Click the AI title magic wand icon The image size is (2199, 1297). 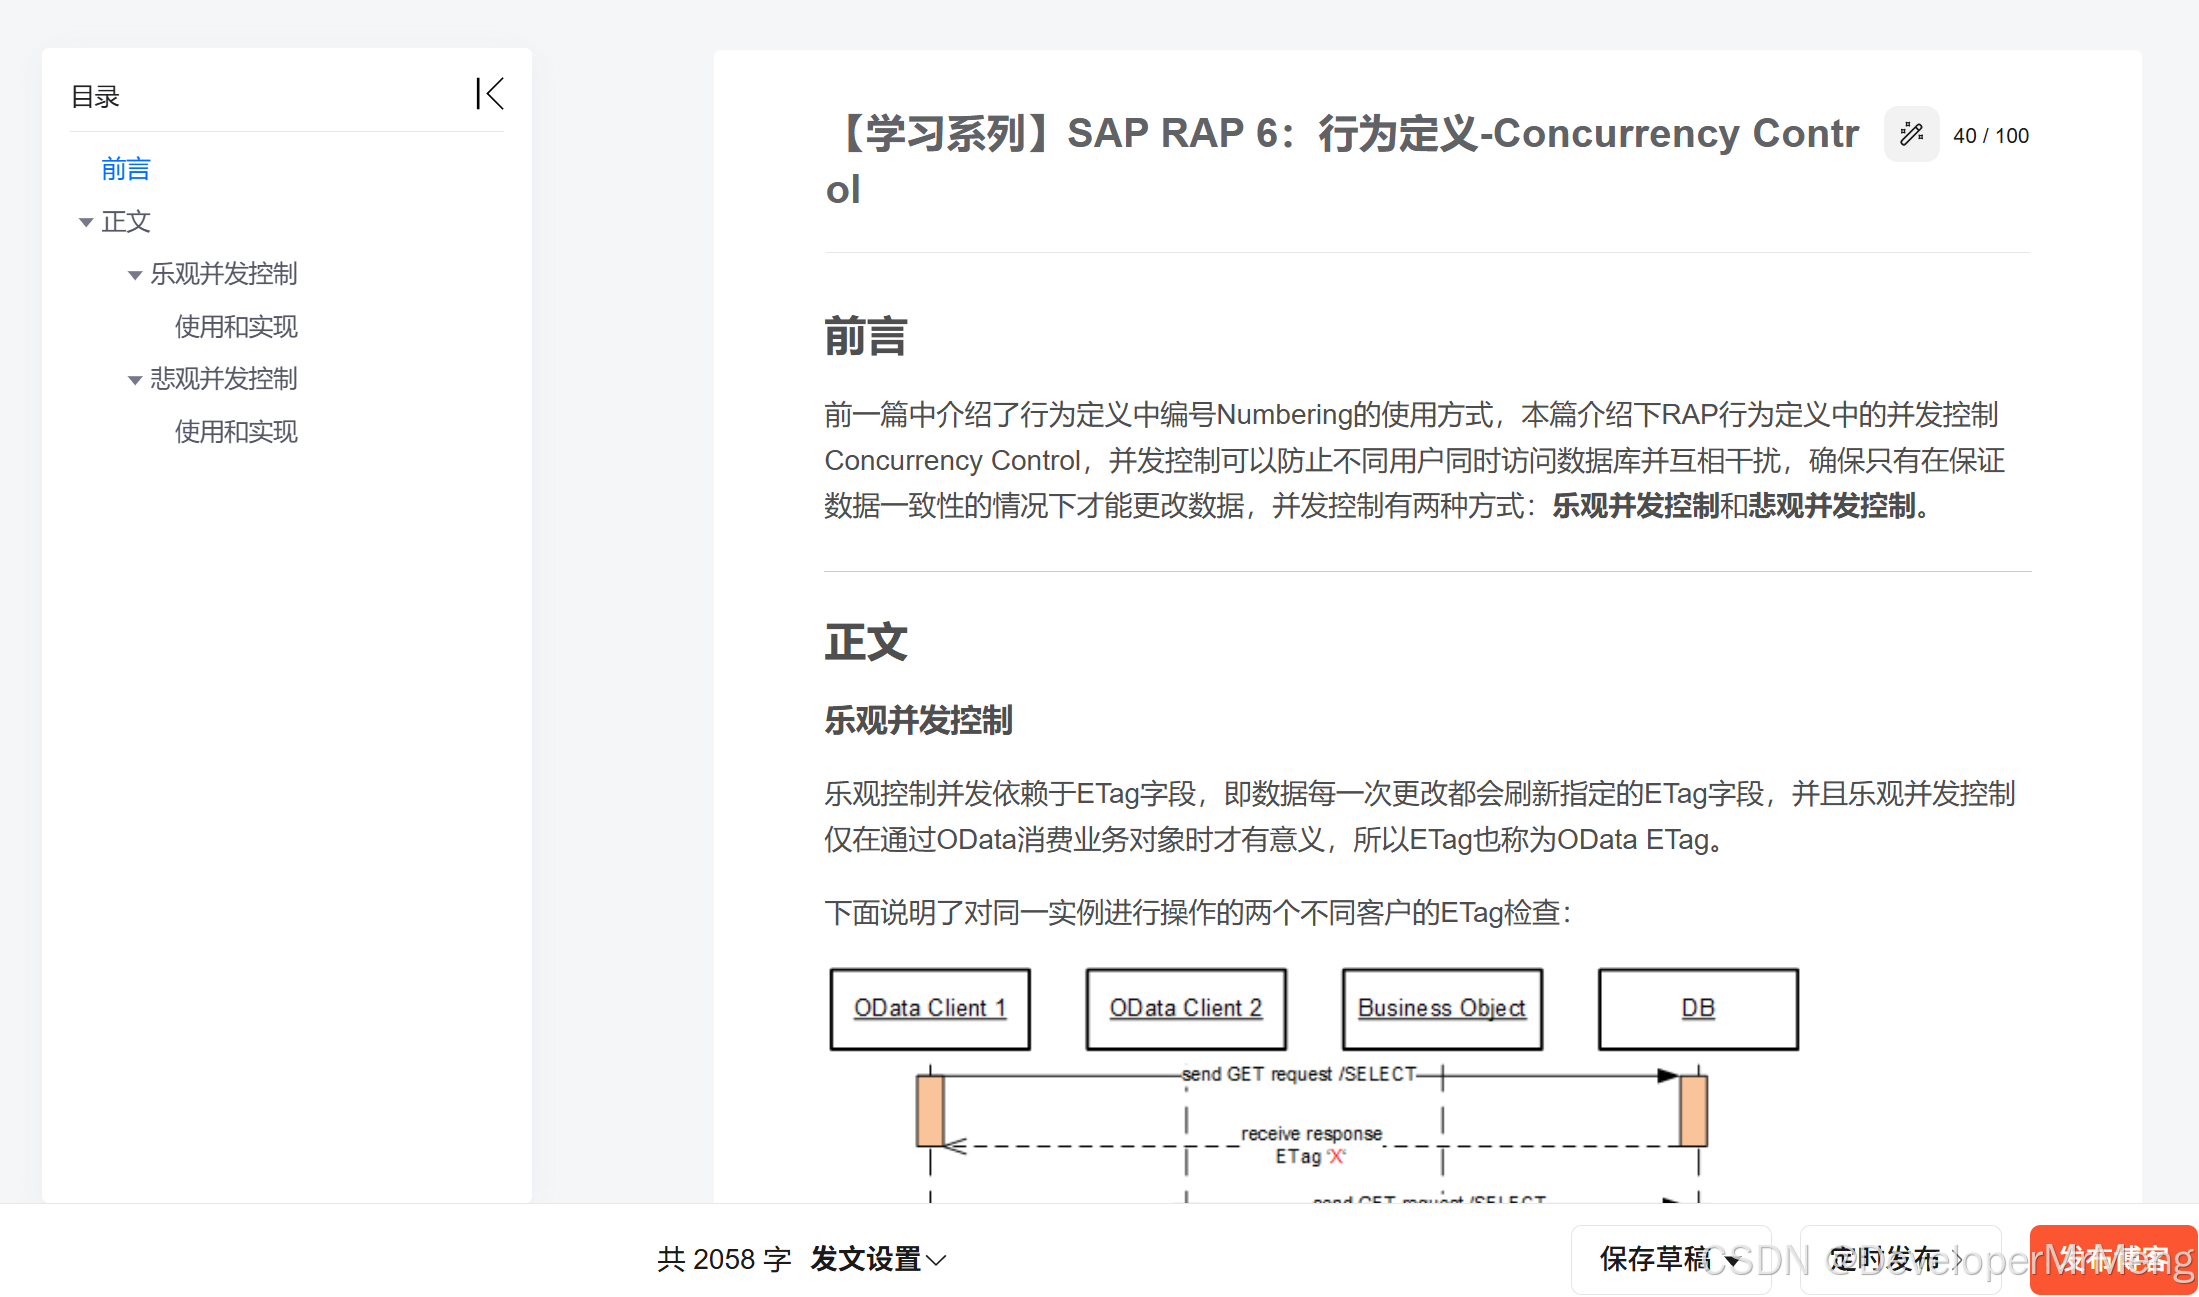1911,134
